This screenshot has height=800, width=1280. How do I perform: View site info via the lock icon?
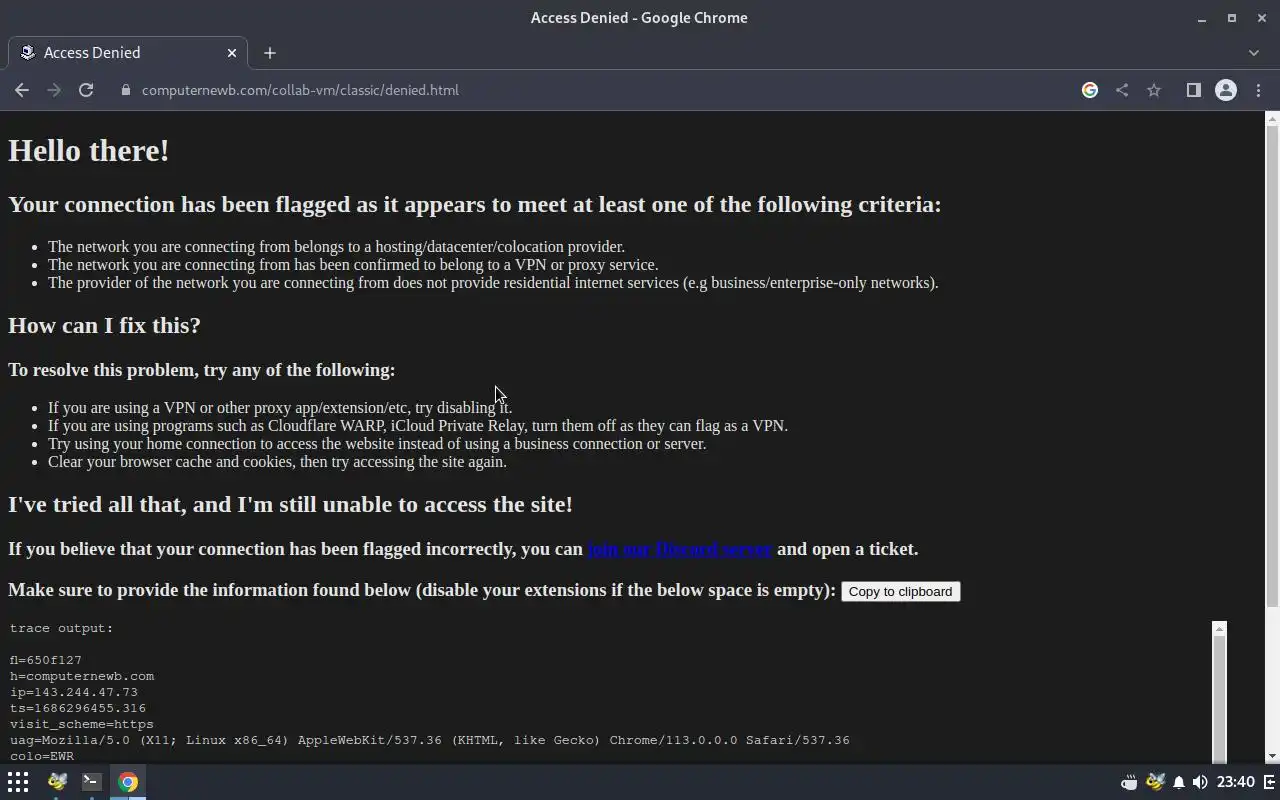tap(125, 90)
